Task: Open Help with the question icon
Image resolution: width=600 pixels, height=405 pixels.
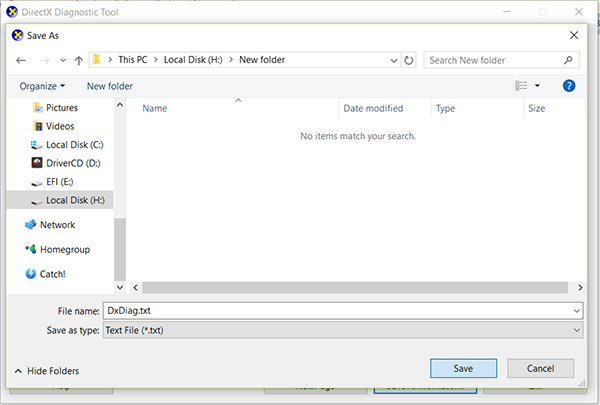Action: (569, 85)
